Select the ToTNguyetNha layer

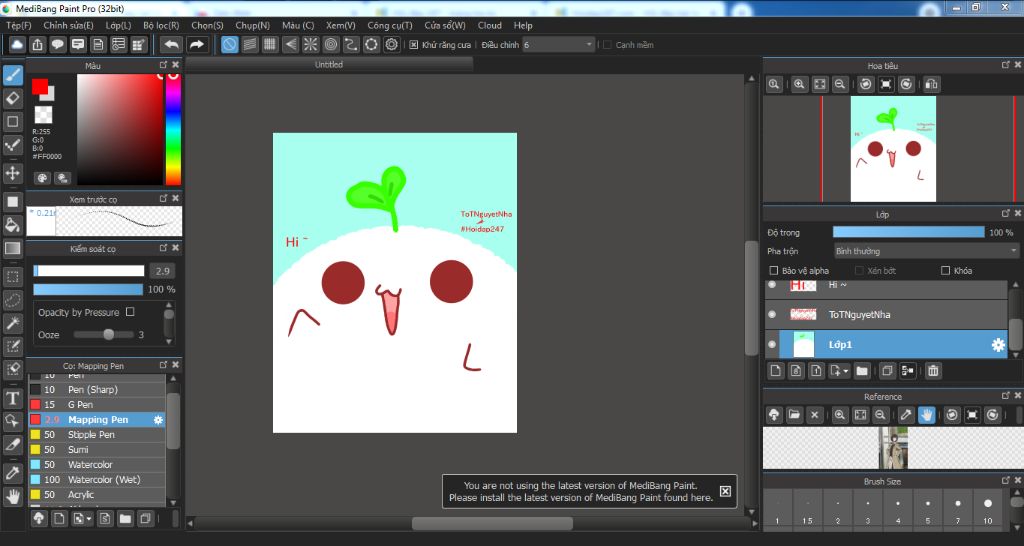(x=887, y=315)
